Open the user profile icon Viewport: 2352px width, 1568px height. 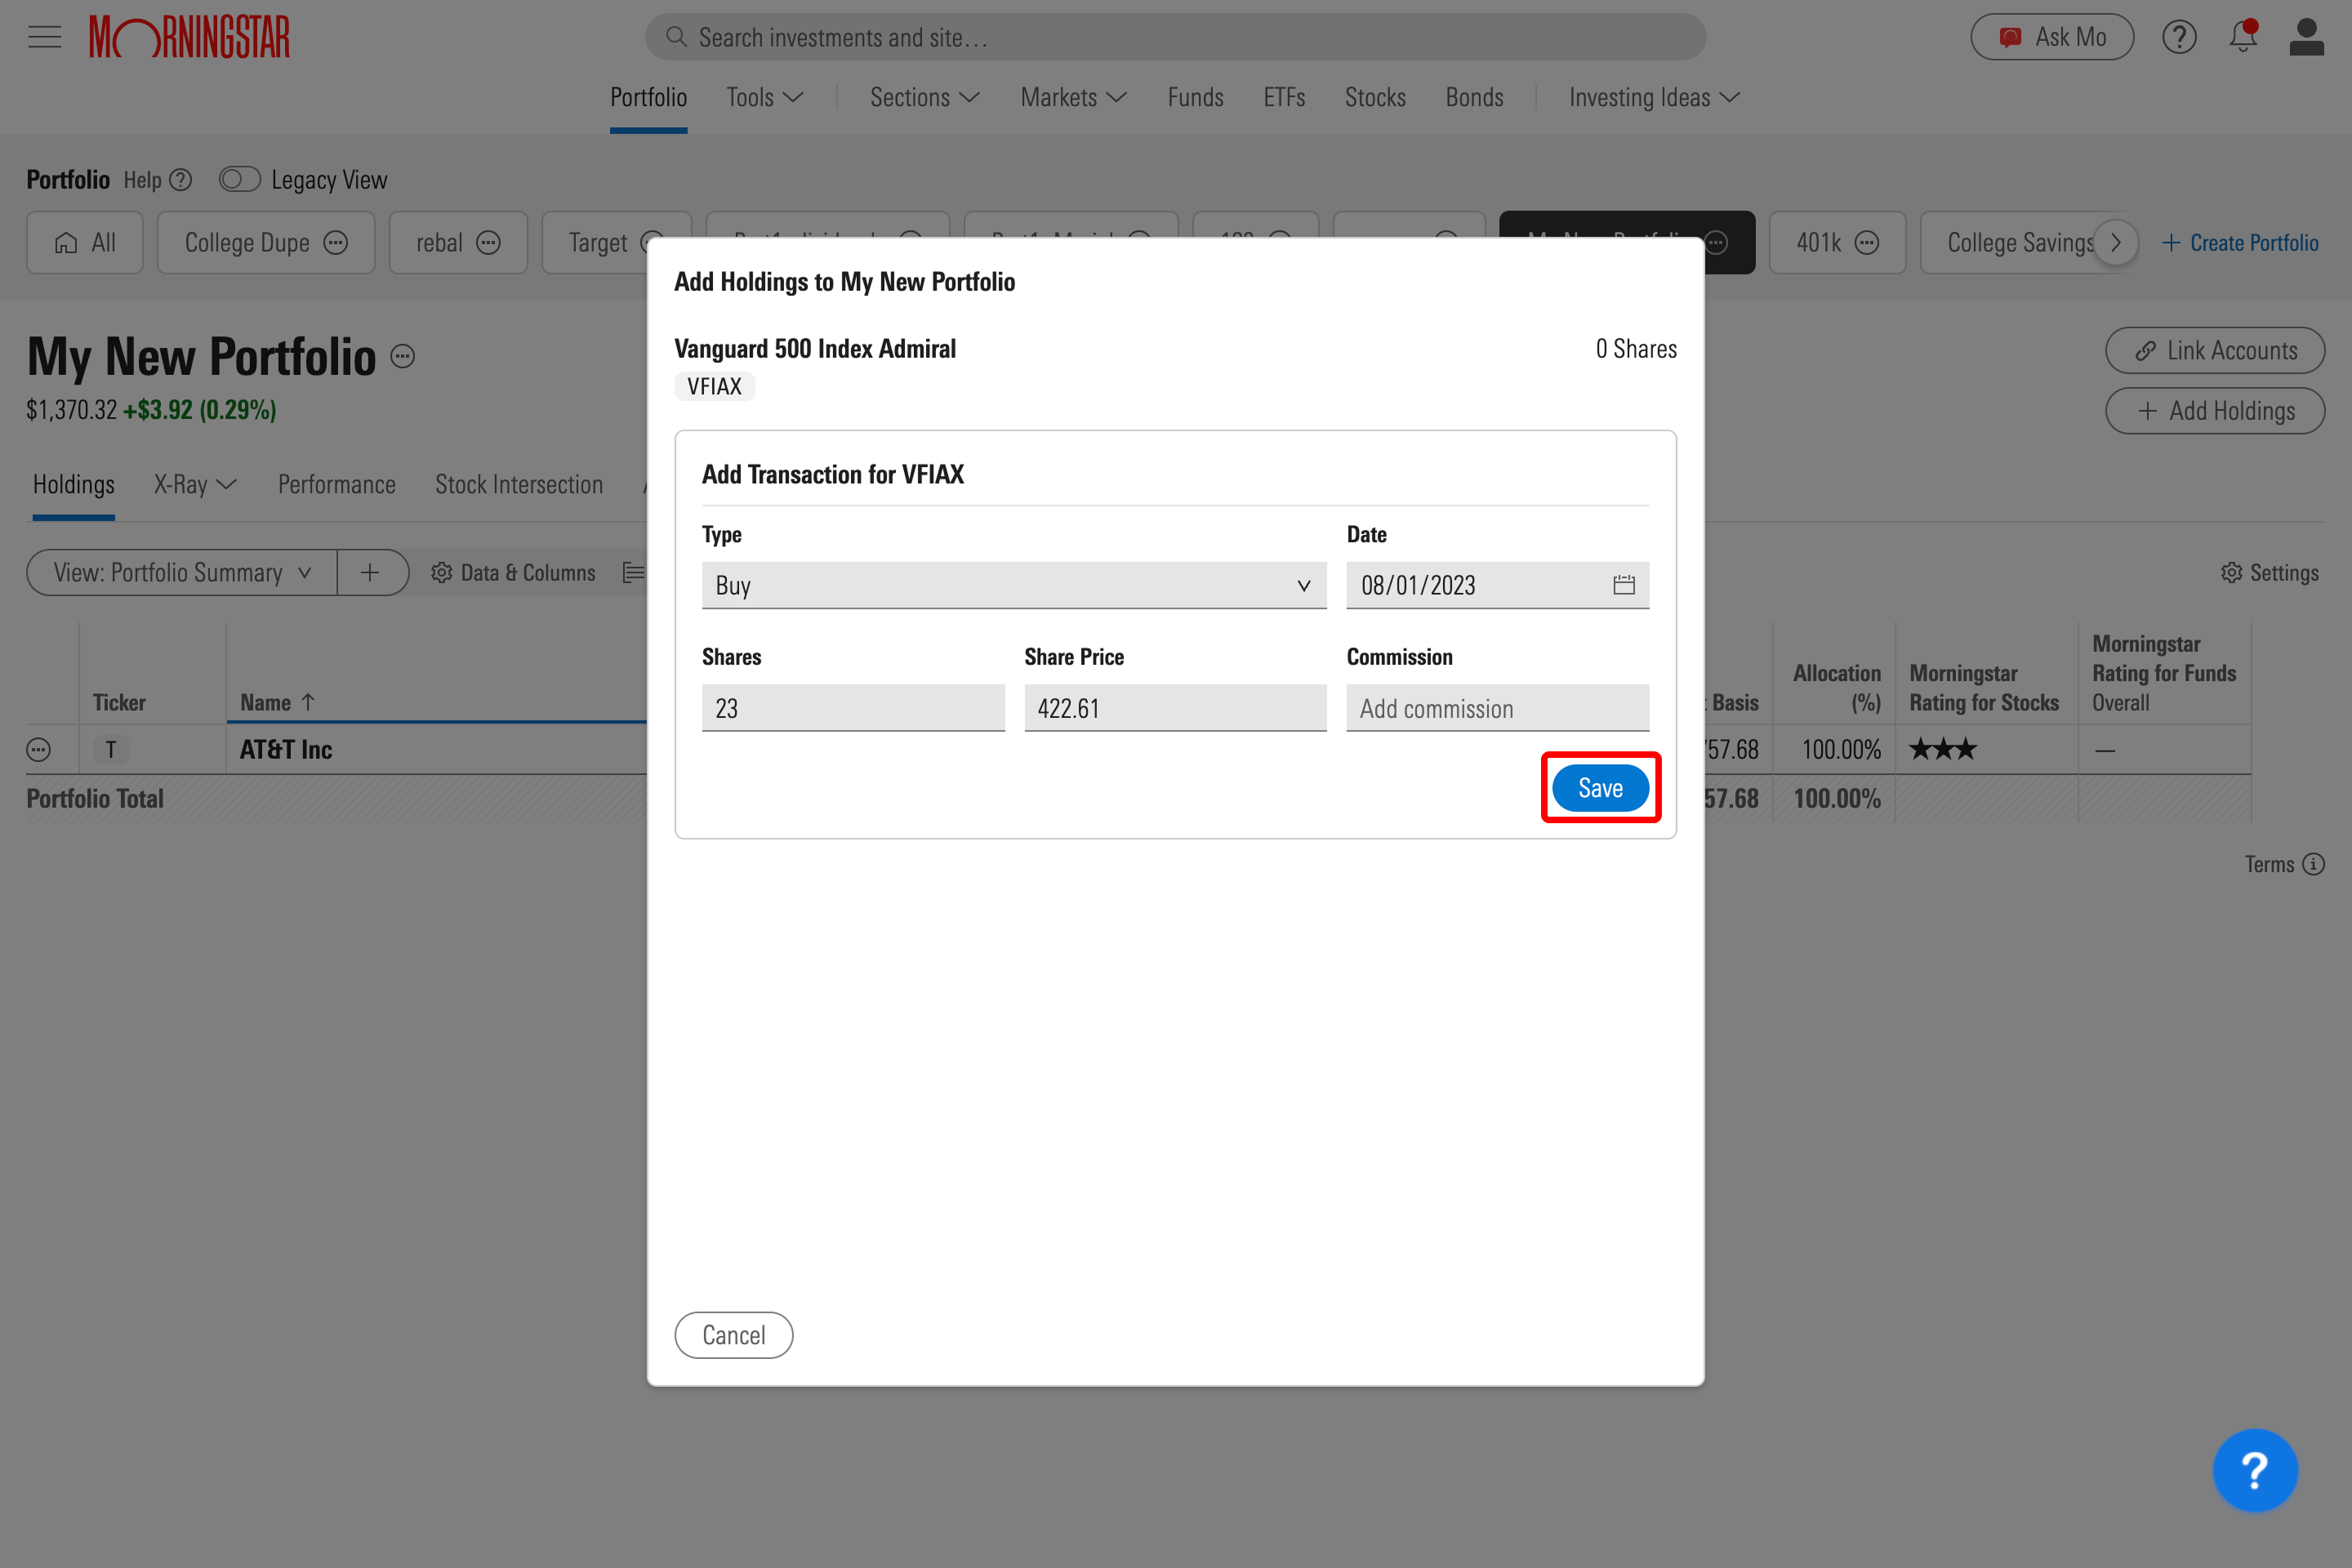tap(2306, 37)
